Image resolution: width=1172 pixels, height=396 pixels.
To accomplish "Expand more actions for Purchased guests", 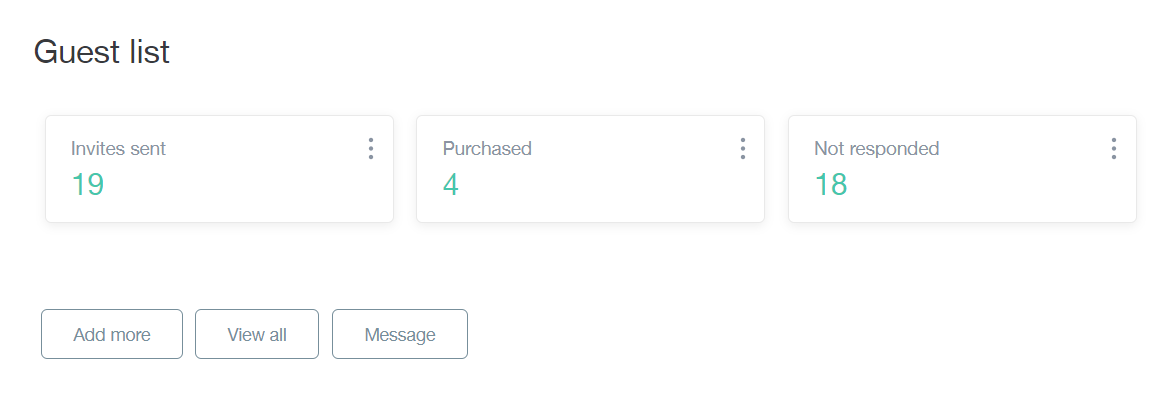I will click(x=742, y=149).
